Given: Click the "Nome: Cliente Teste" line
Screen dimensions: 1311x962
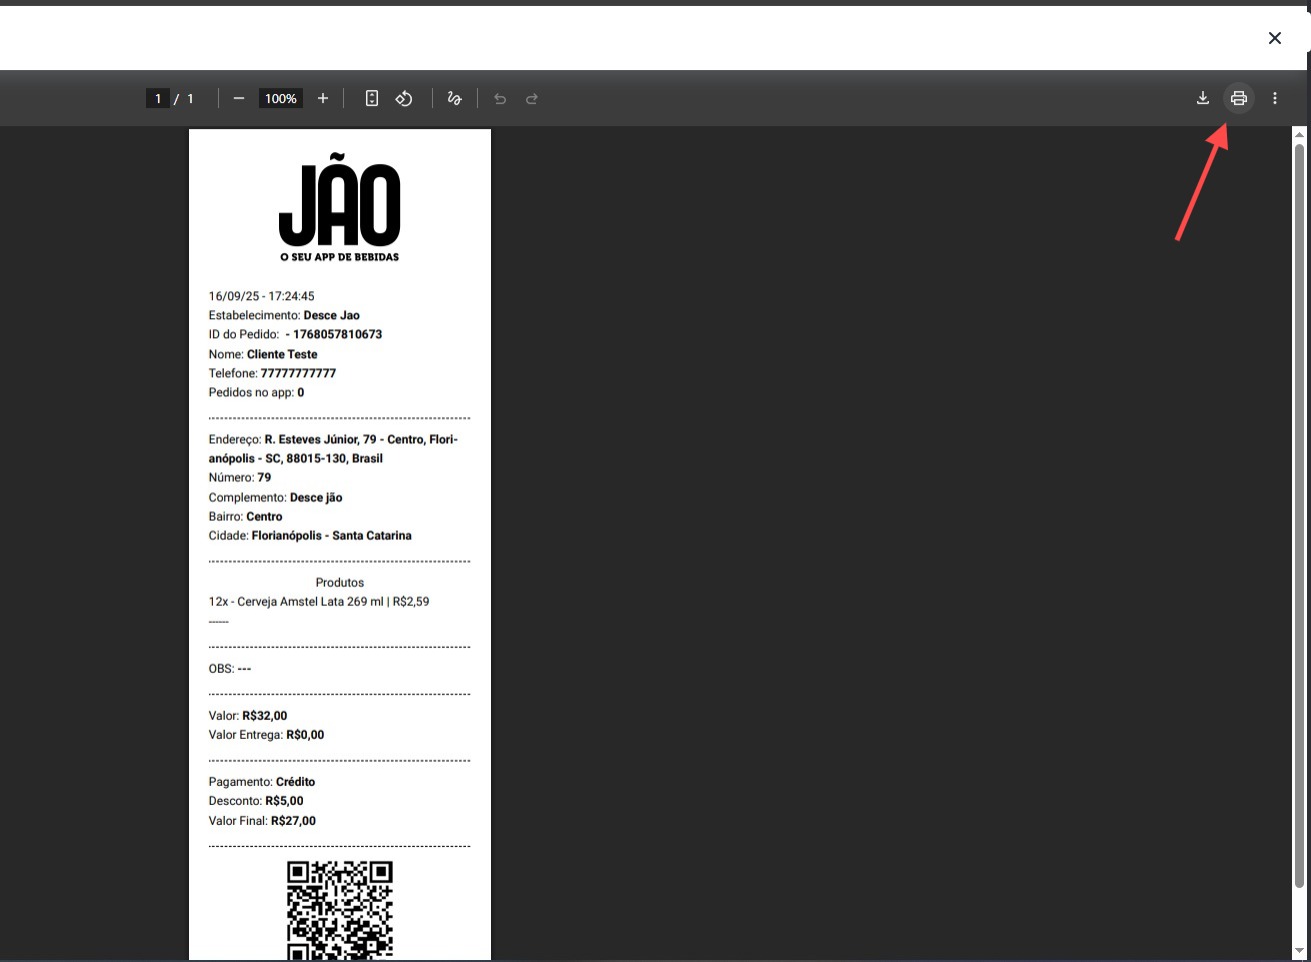Looking at the screenshot, I should 263,354.
